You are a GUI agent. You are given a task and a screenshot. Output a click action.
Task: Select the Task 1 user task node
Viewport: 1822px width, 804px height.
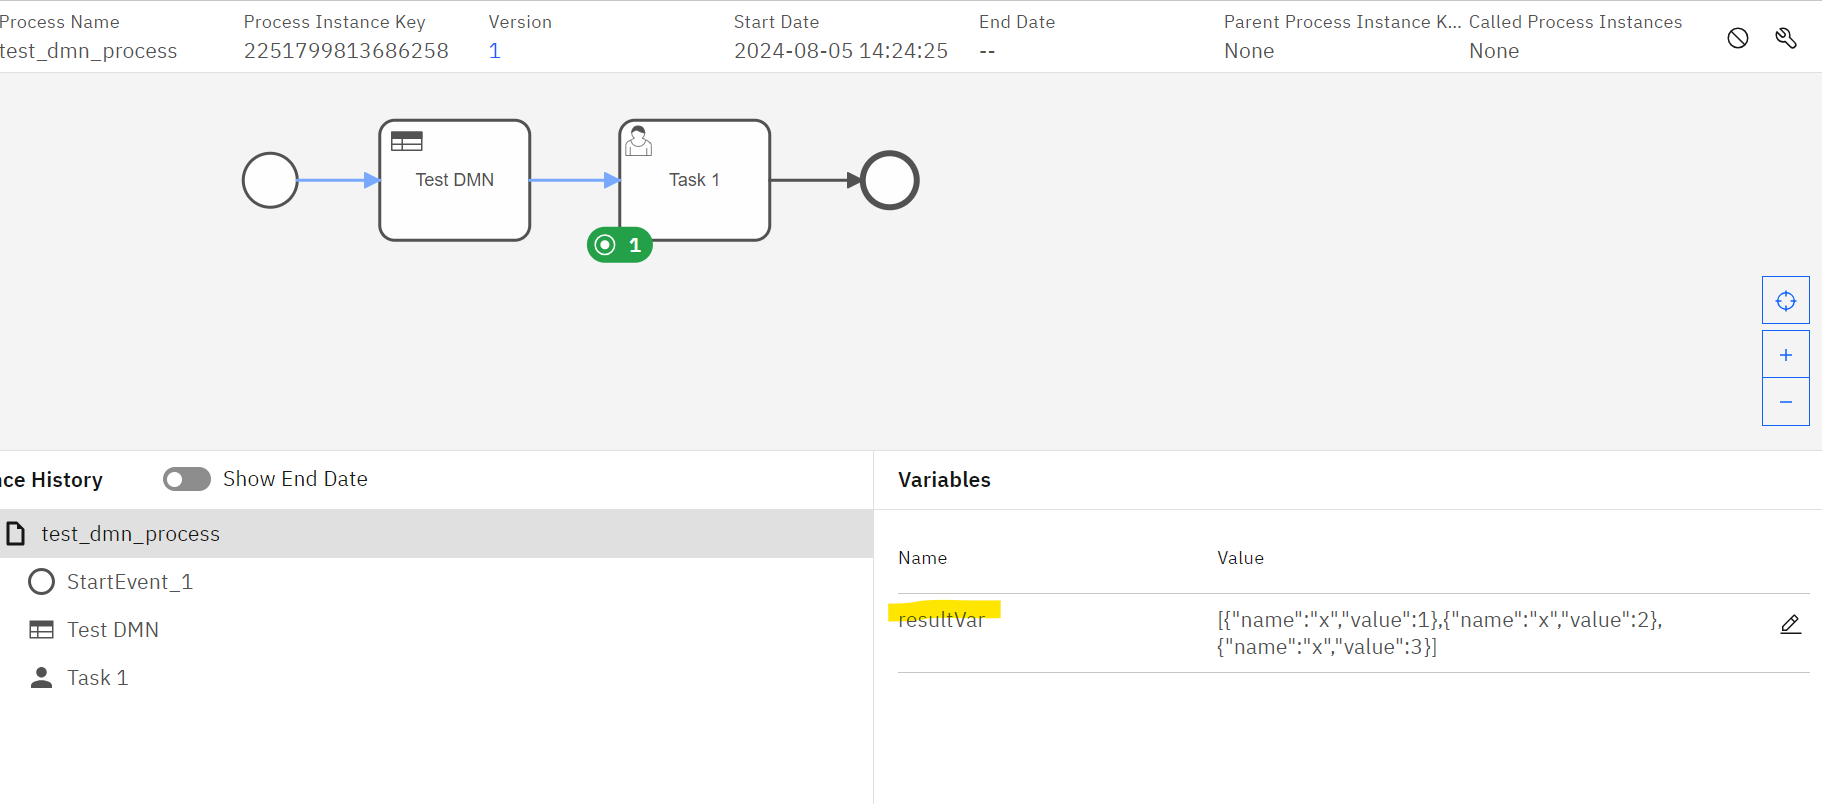[695, 180]
